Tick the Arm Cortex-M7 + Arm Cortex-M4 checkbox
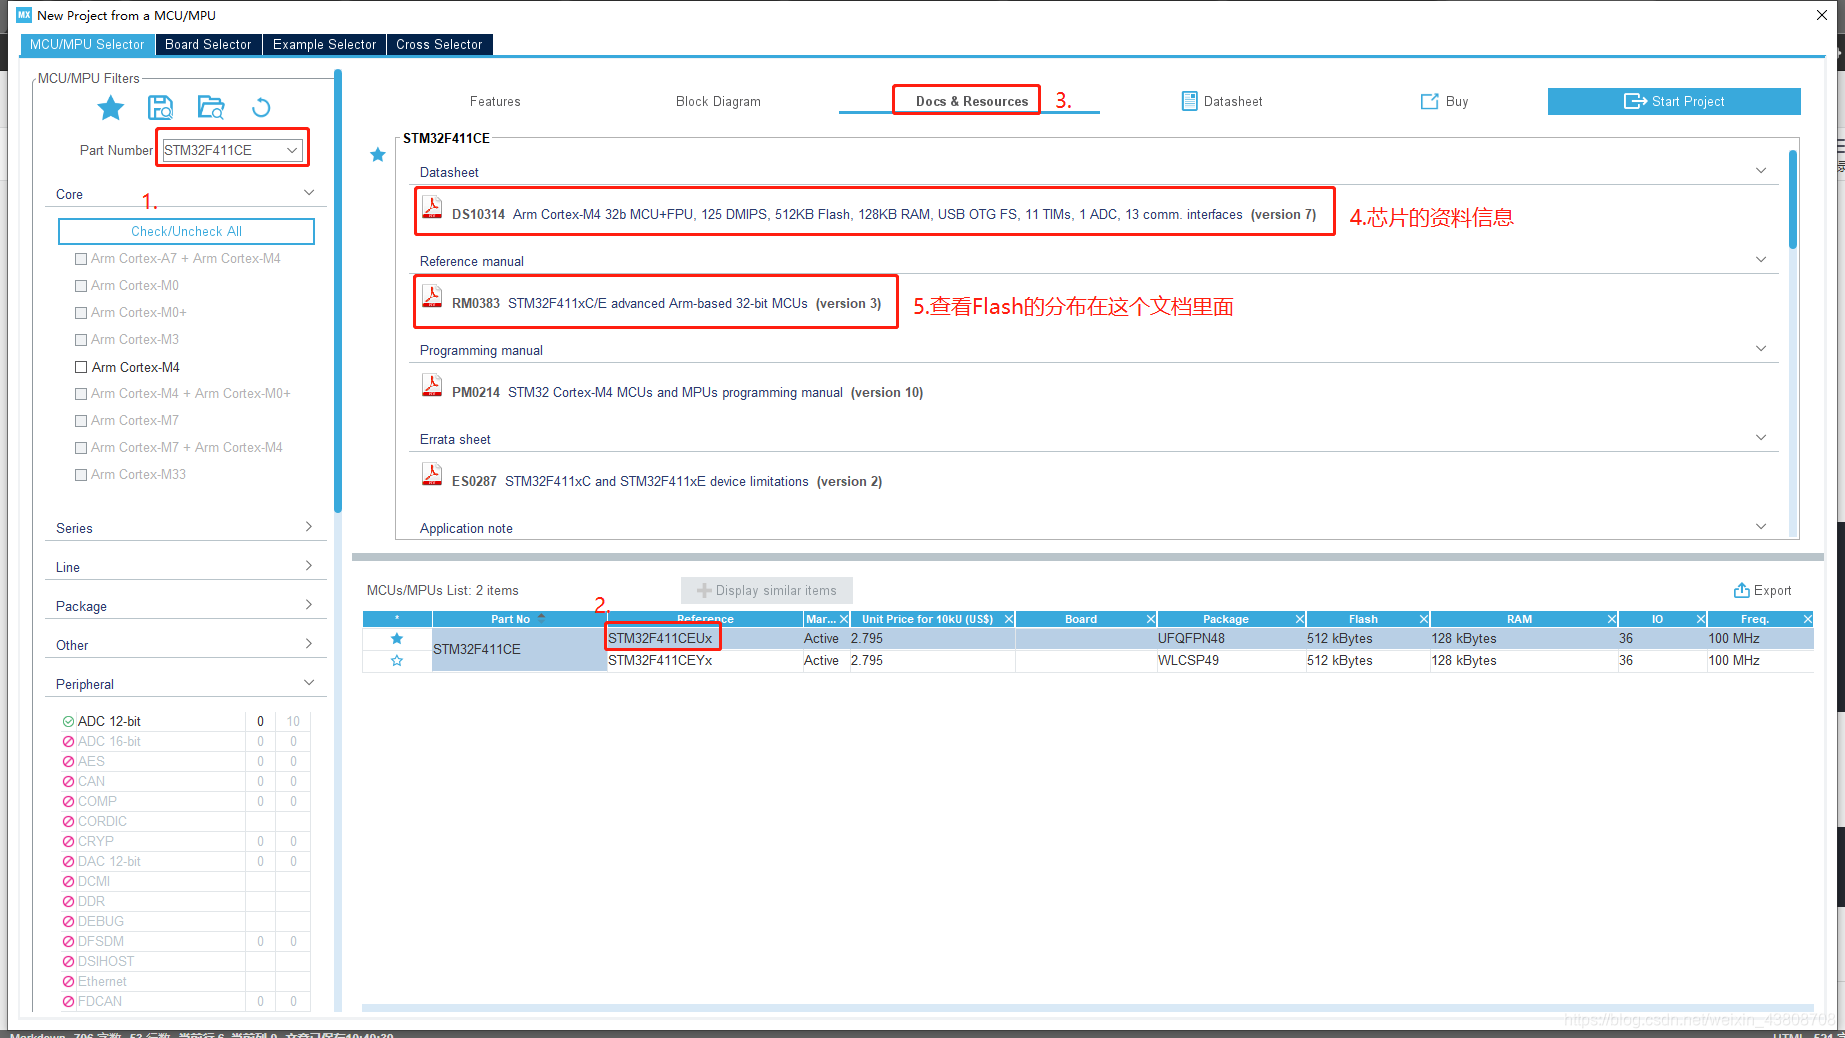Screen dimensions: 1845x1038 [81, 447]
